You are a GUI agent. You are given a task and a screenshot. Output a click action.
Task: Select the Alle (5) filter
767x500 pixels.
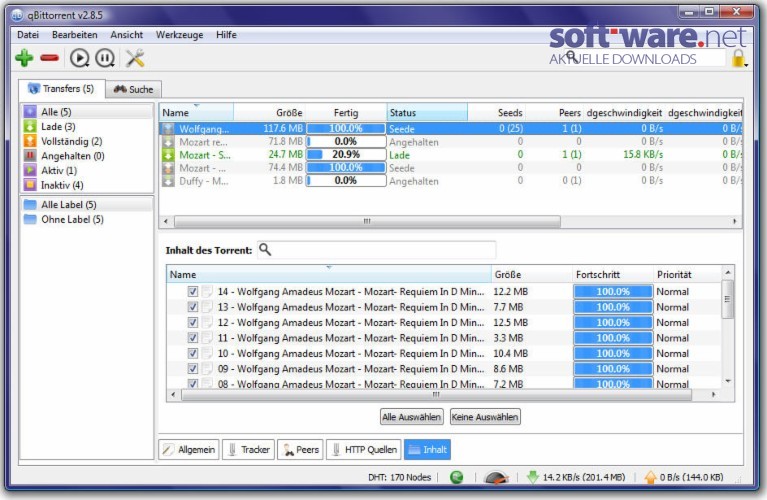click(x=87, y=112)
